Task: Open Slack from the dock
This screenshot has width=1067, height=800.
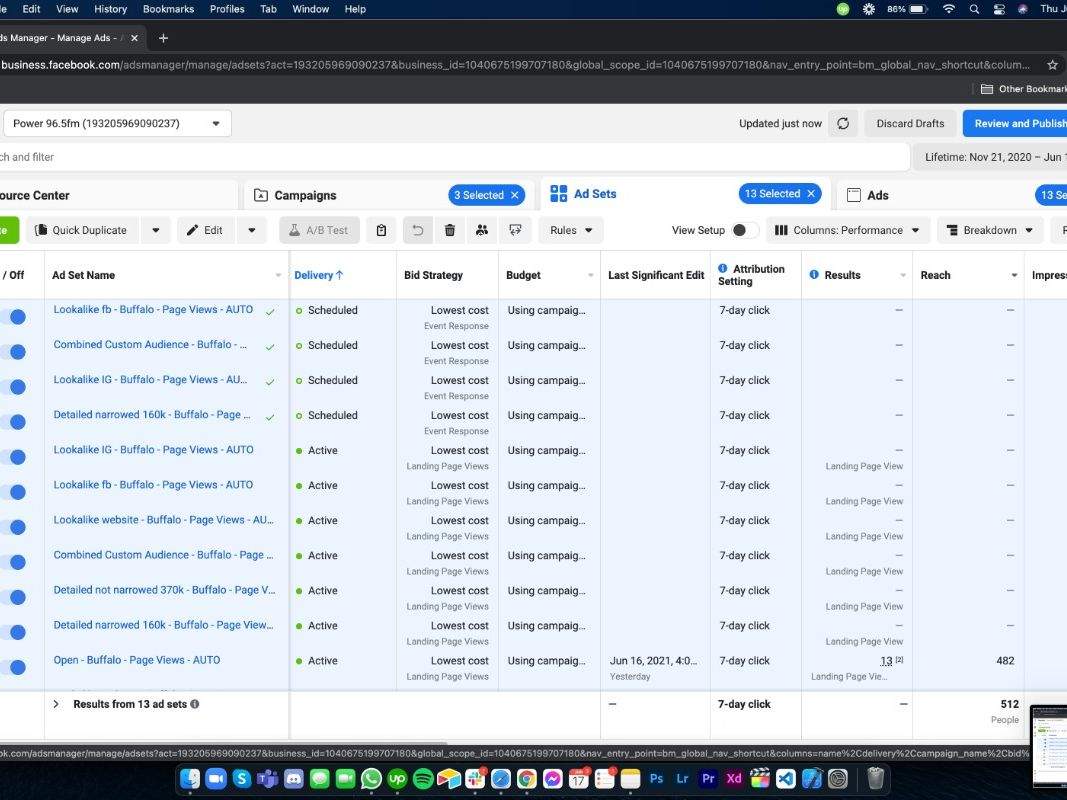Action: 474,778
